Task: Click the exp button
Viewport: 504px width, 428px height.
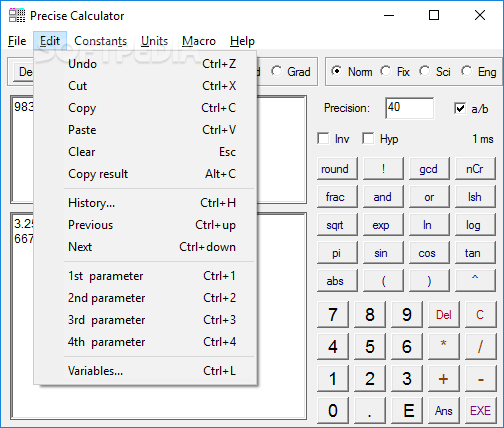Action: (x=383, y=225)
